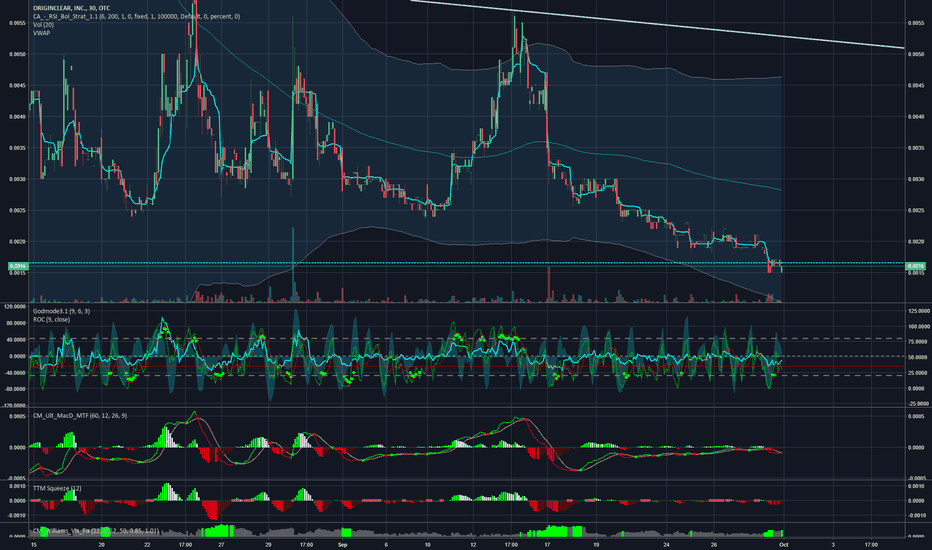Click date 27 on time axis
The width and height of the screenshot is (932, 550).
point(221,544)
